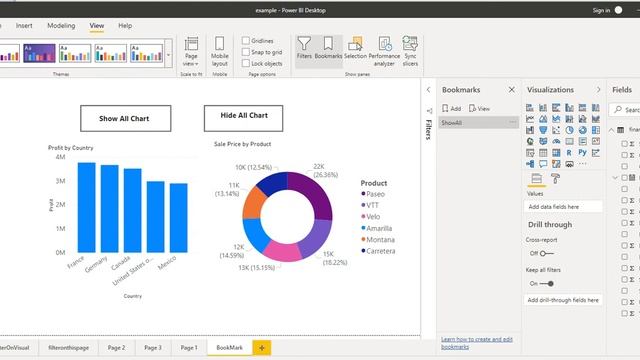
Task: Open the Sync slicers pane
Action: click(410, 51)
